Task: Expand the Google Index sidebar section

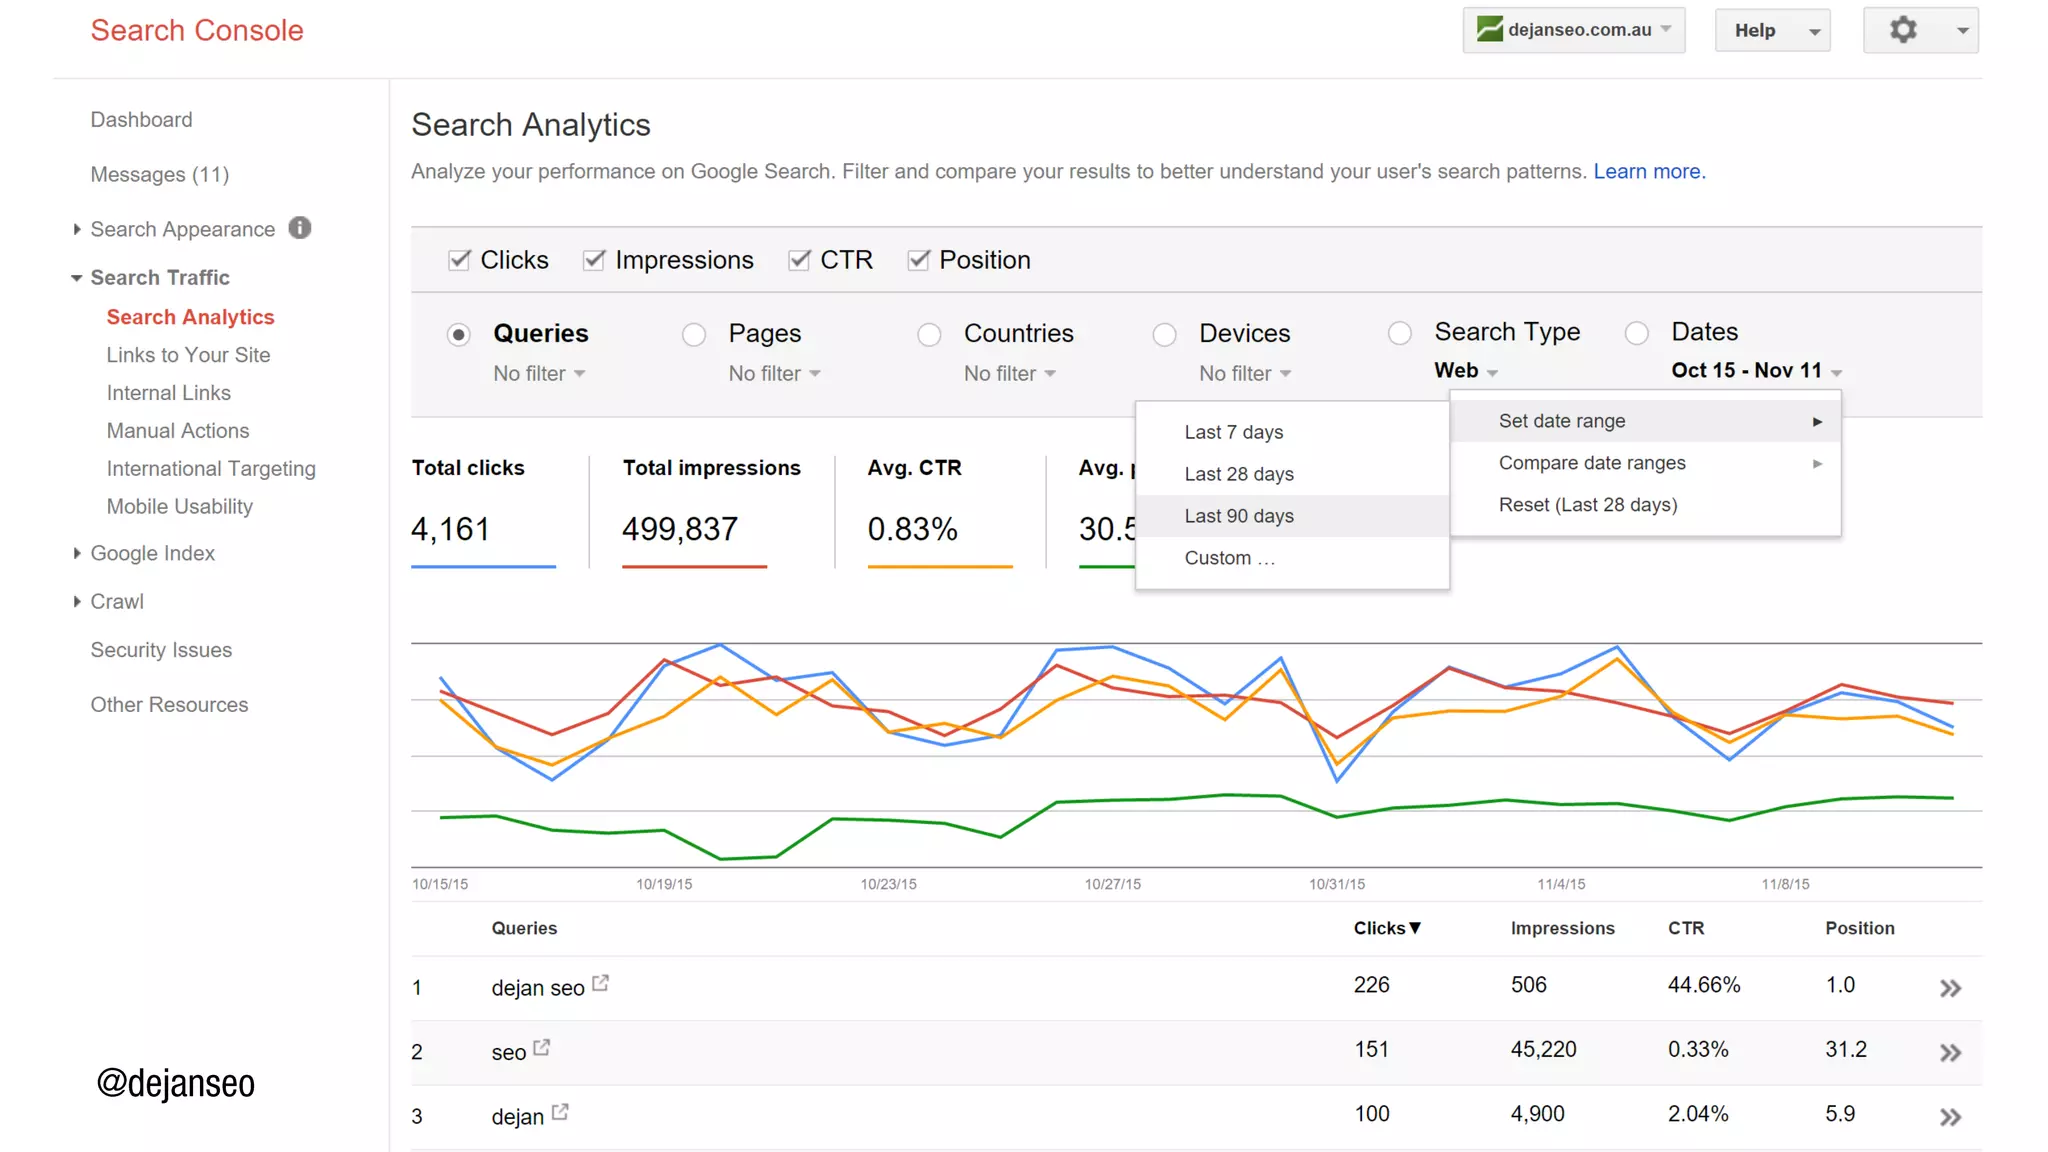Action: [152, 553]
